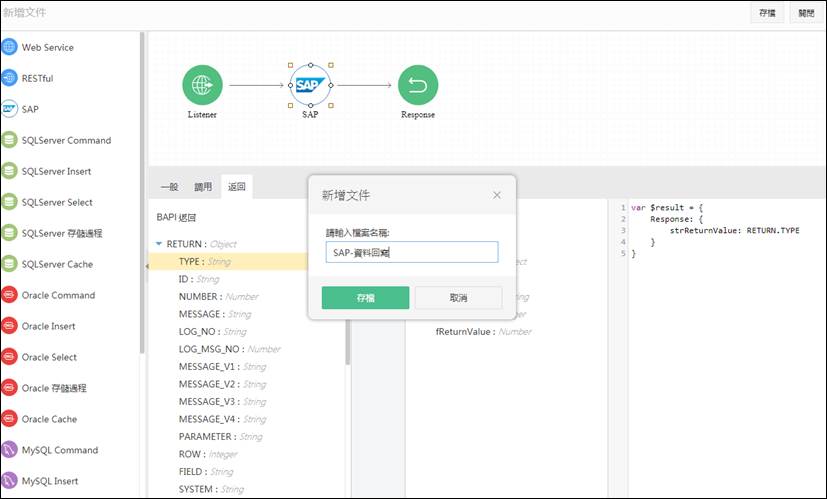Select the ROW : Integer row
This screenshot has height=499, width=827.
(x=208, y=454)
